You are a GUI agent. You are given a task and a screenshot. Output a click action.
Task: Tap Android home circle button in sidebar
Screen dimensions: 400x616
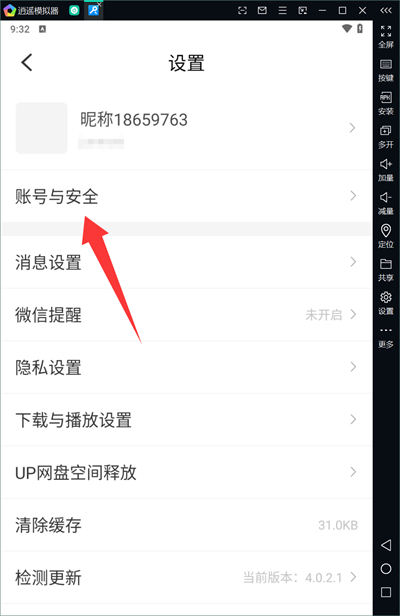(x=386, y=568)
